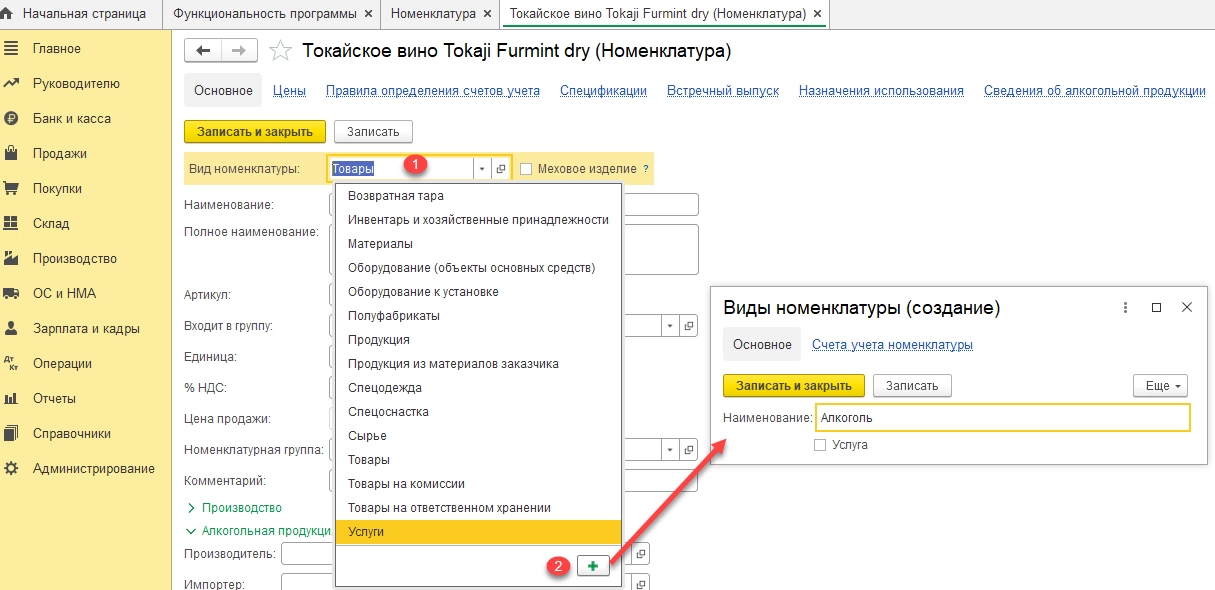
Task: Choose Продукция in the dropdown list
Action: click(478, 340)
